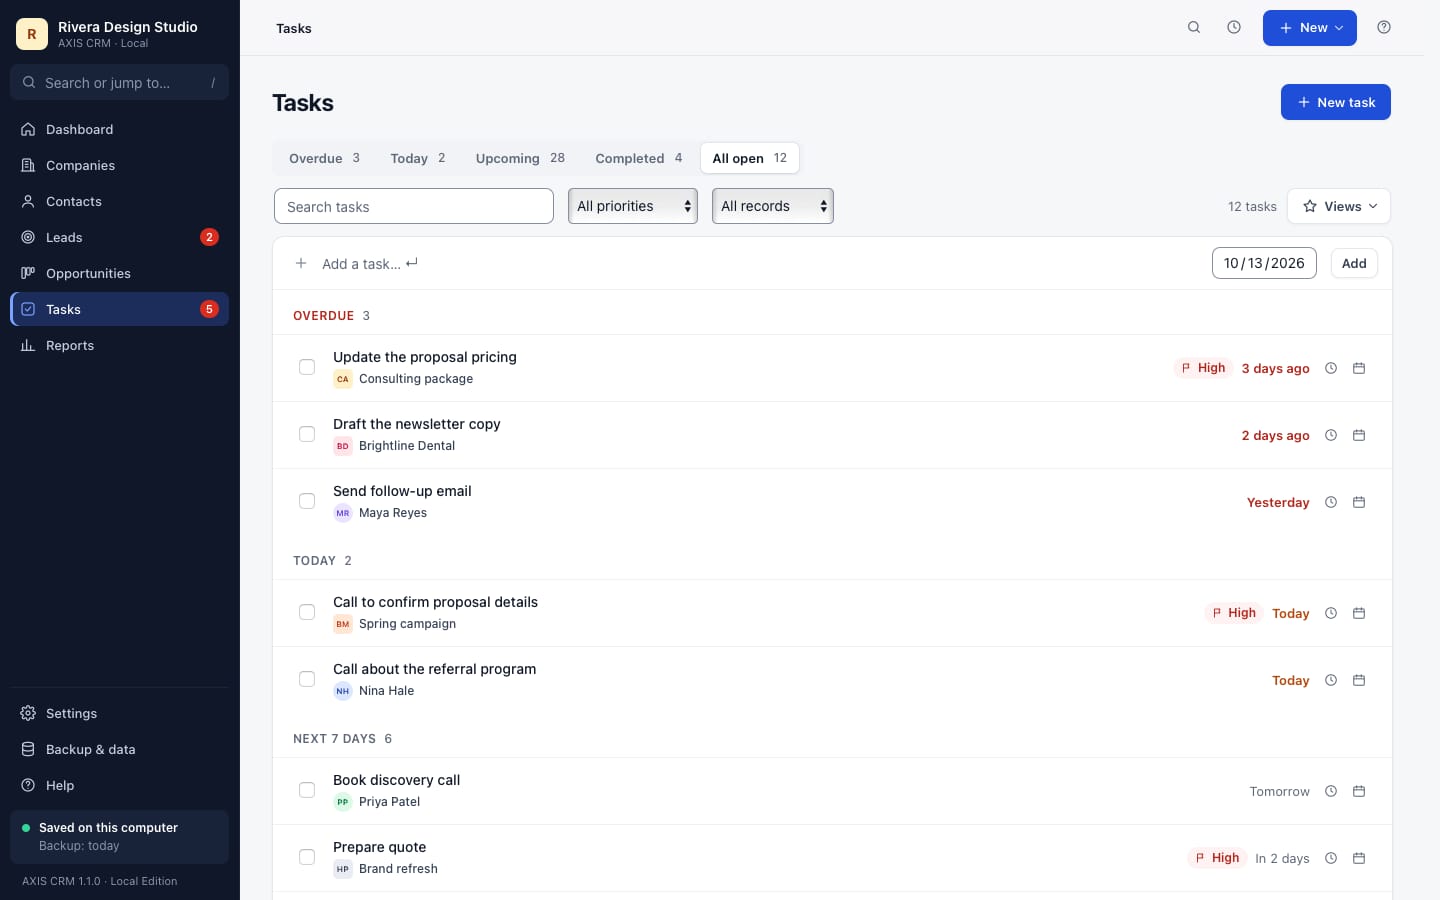Open the New dropdown in the header

point(1310,28)
